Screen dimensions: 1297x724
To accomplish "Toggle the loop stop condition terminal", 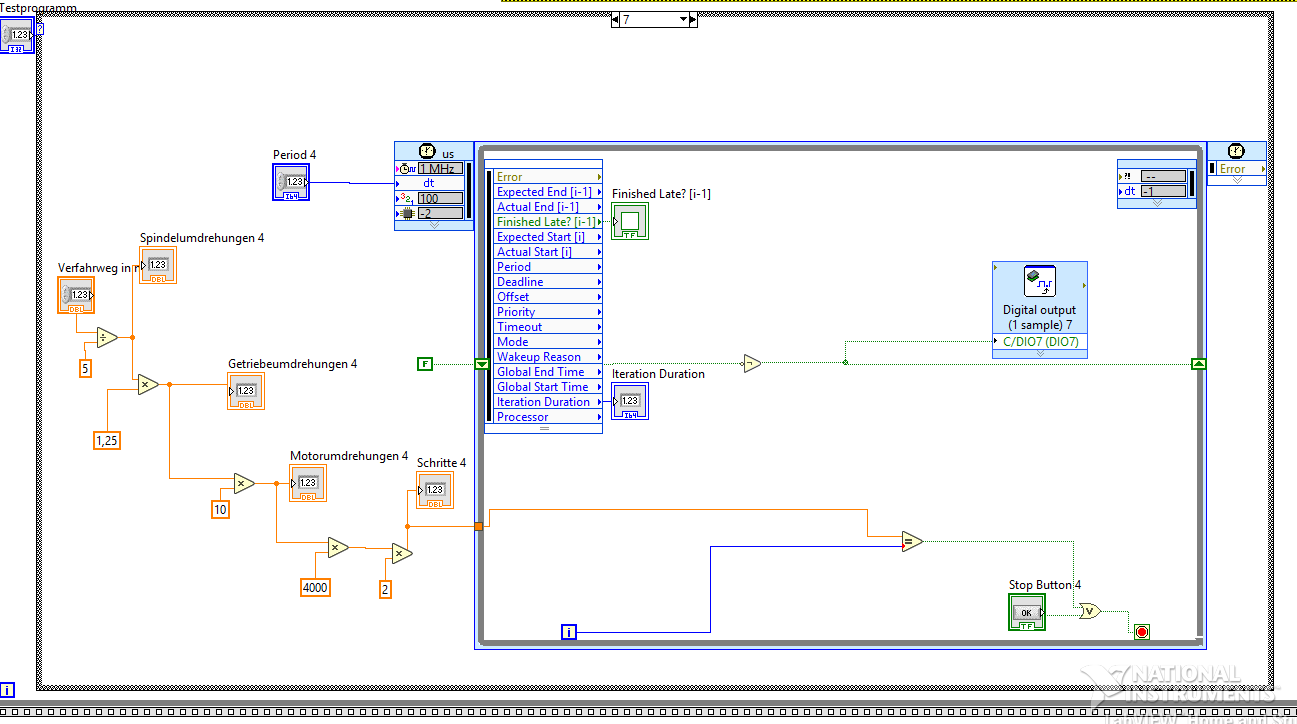I will 1142,631.
